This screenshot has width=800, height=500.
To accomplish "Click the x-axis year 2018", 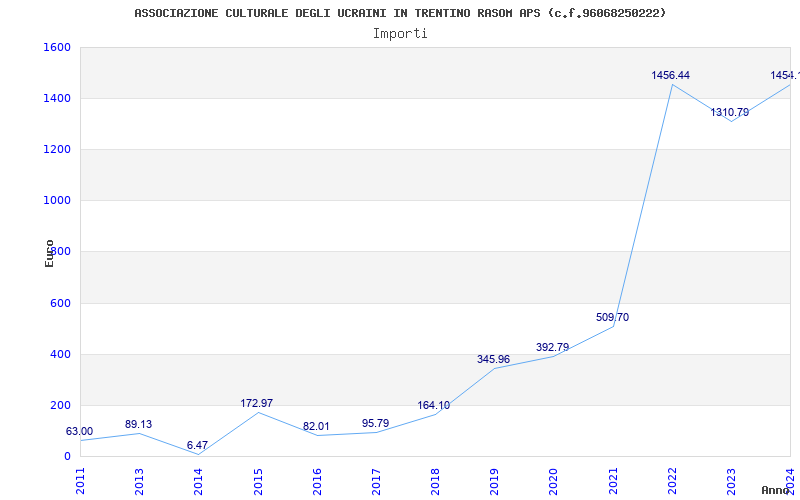I will (x=435, y=481).
